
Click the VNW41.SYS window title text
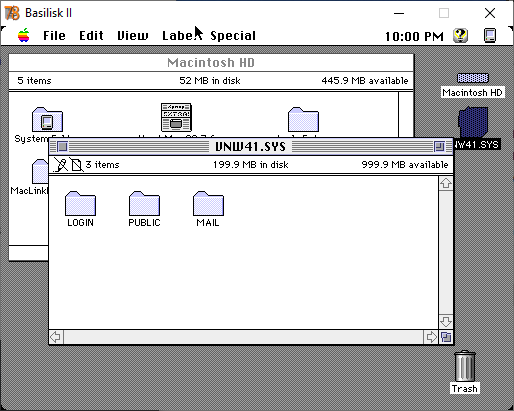click(x=250, y=147)
